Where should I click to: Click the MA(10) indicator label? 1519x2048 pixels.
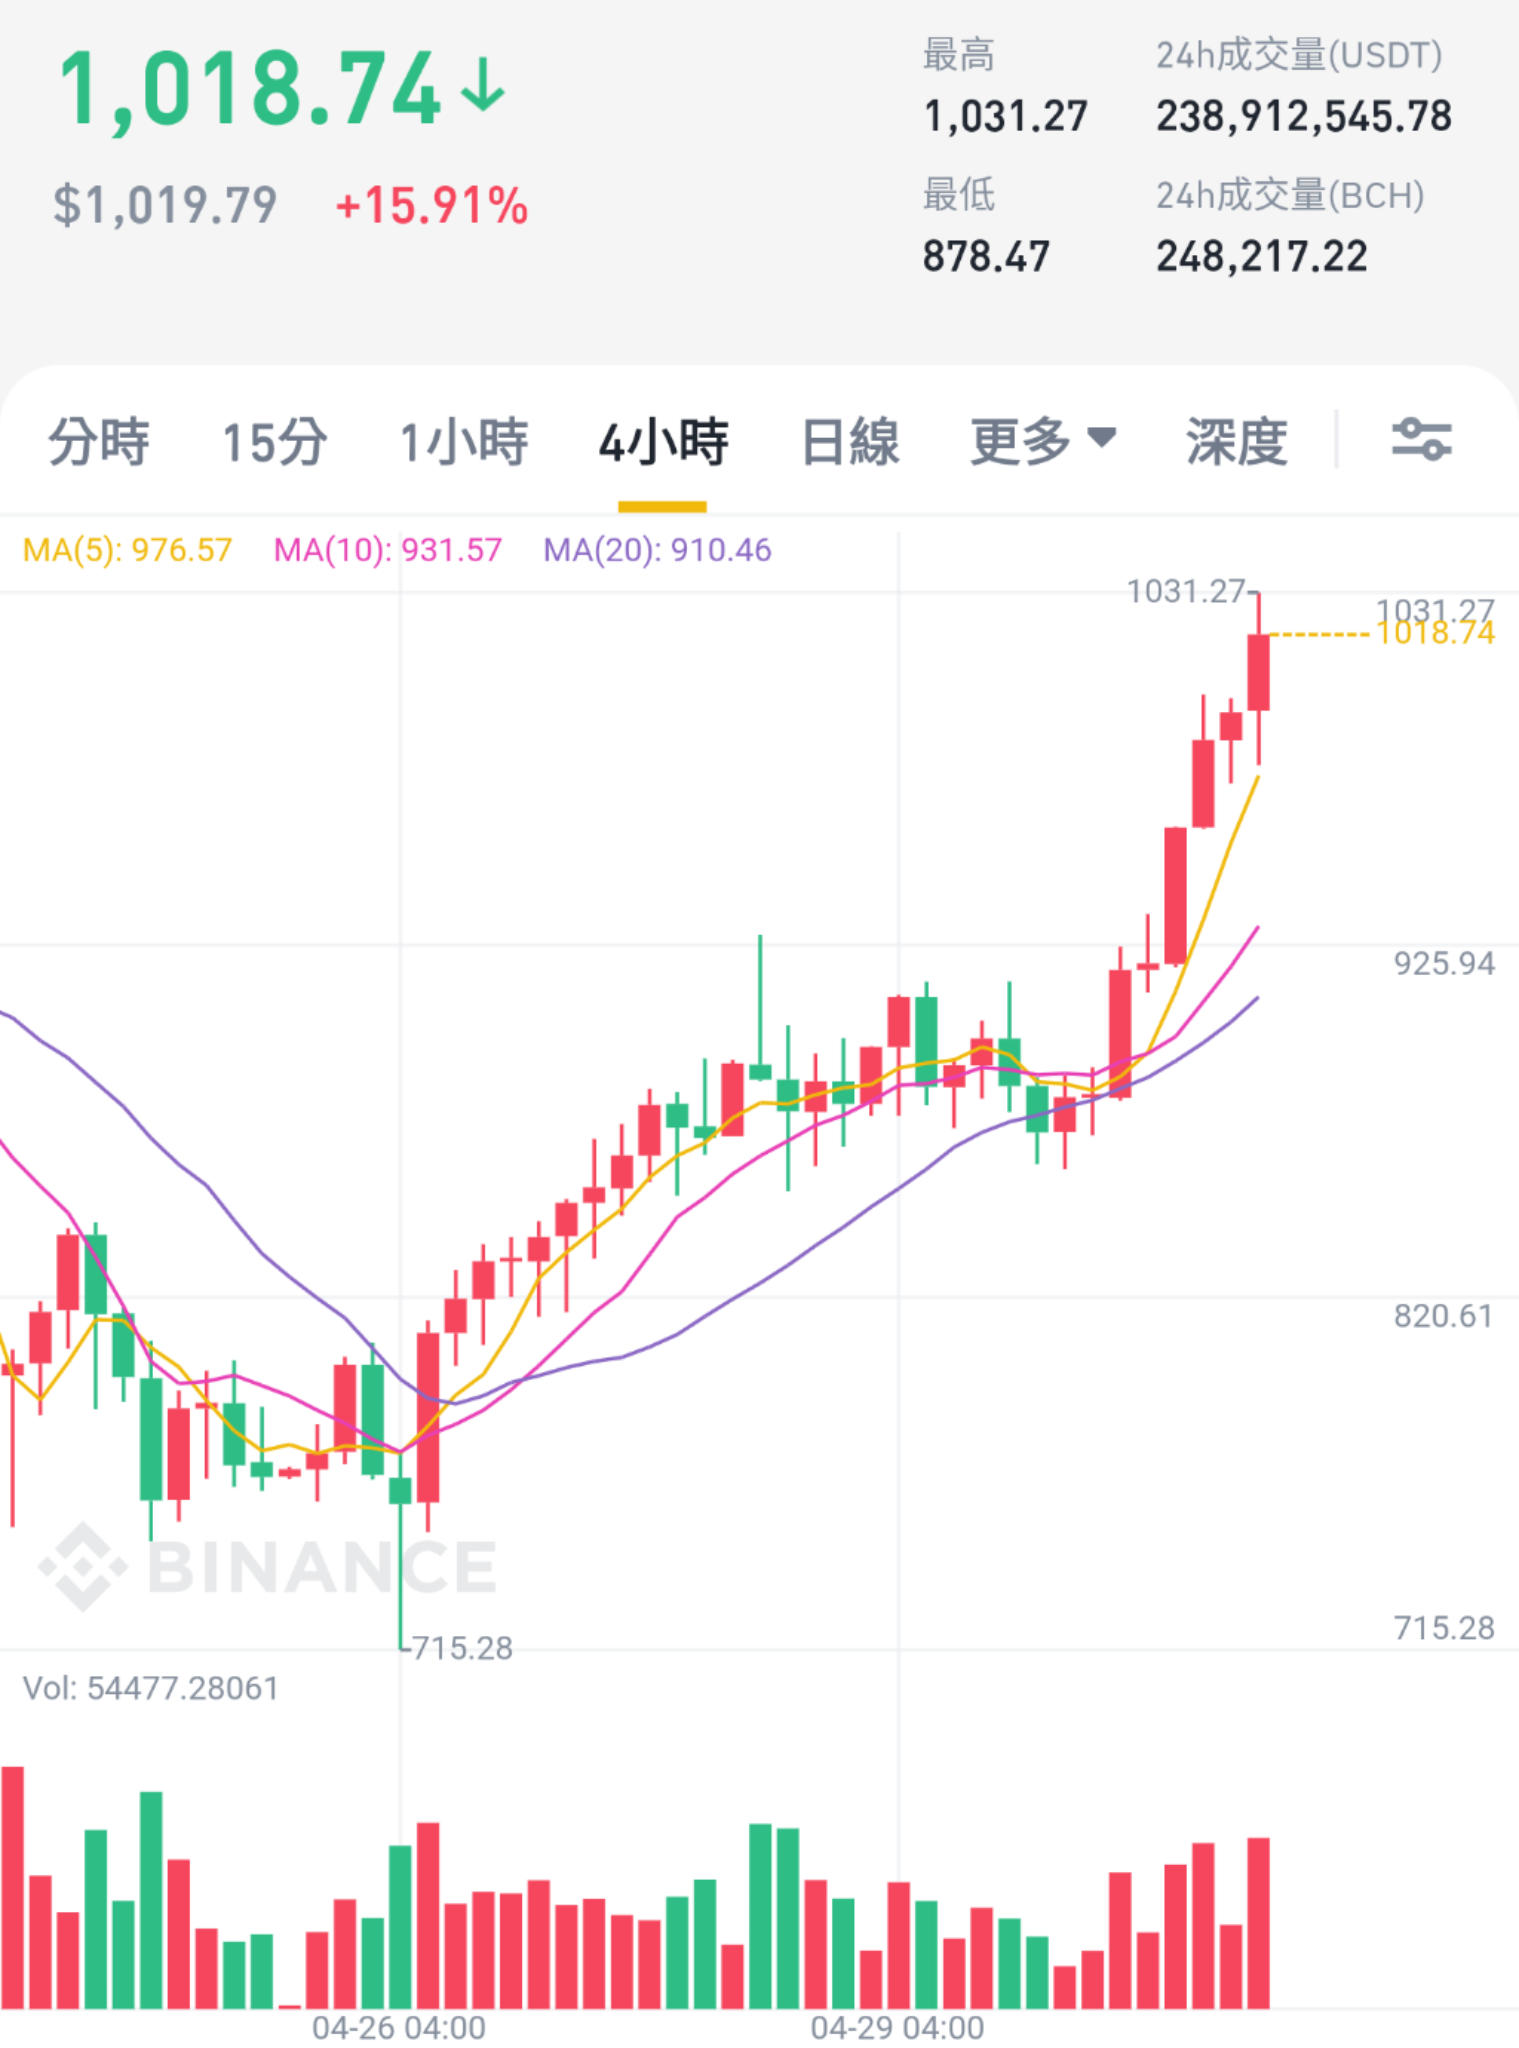pos(388,550)
